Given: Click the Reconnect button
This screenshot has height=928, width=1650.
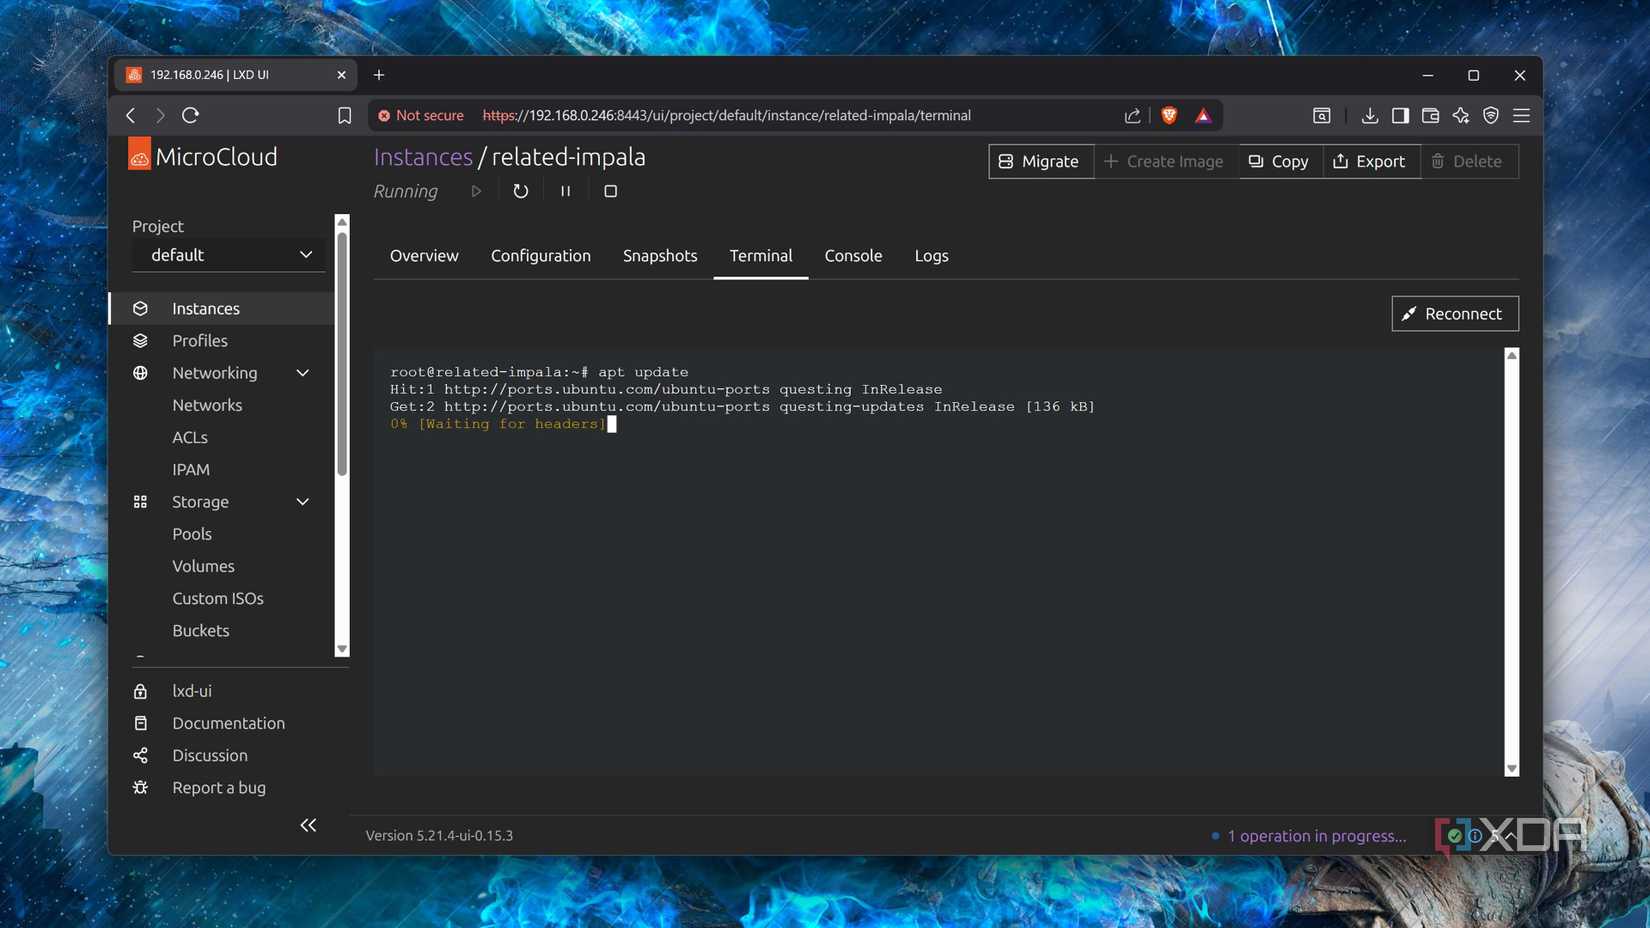Looking at the screenshot, I should click(1454, 313).
